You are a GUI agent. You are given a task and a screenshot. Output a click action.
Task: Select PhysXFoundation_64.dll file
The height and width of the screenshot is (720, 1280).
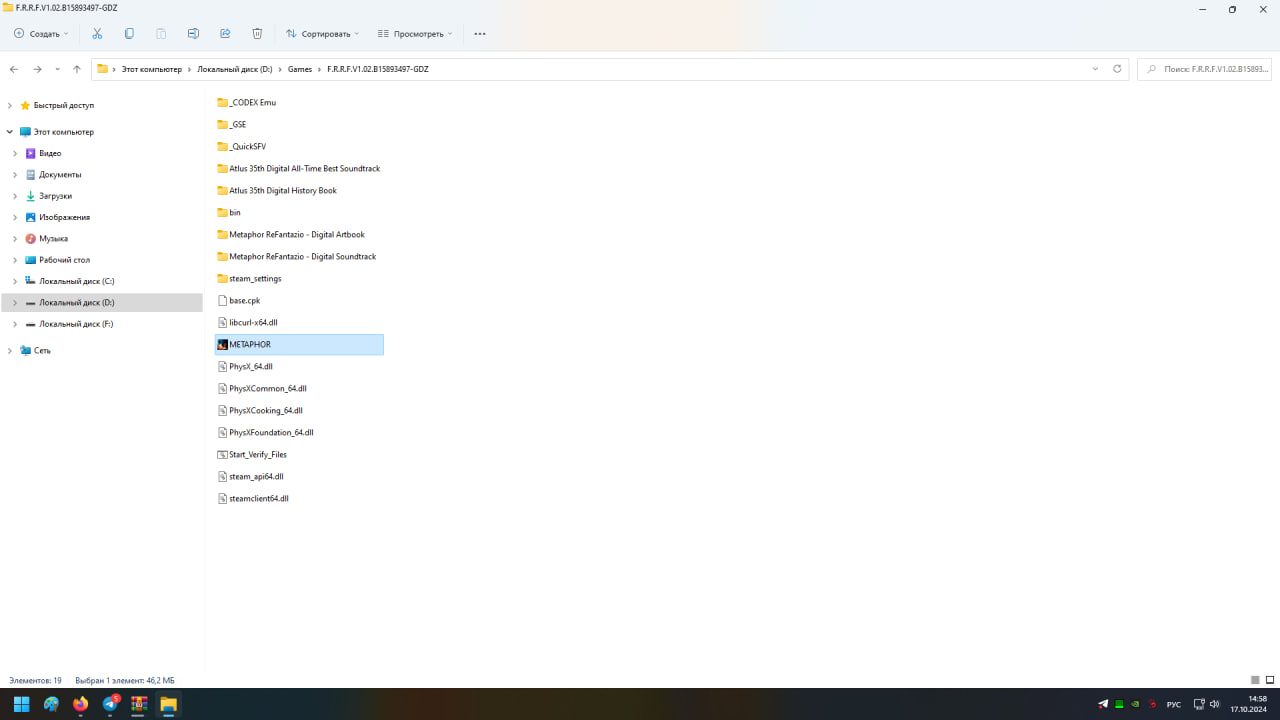pyautogui.click(x=266, y=432)
